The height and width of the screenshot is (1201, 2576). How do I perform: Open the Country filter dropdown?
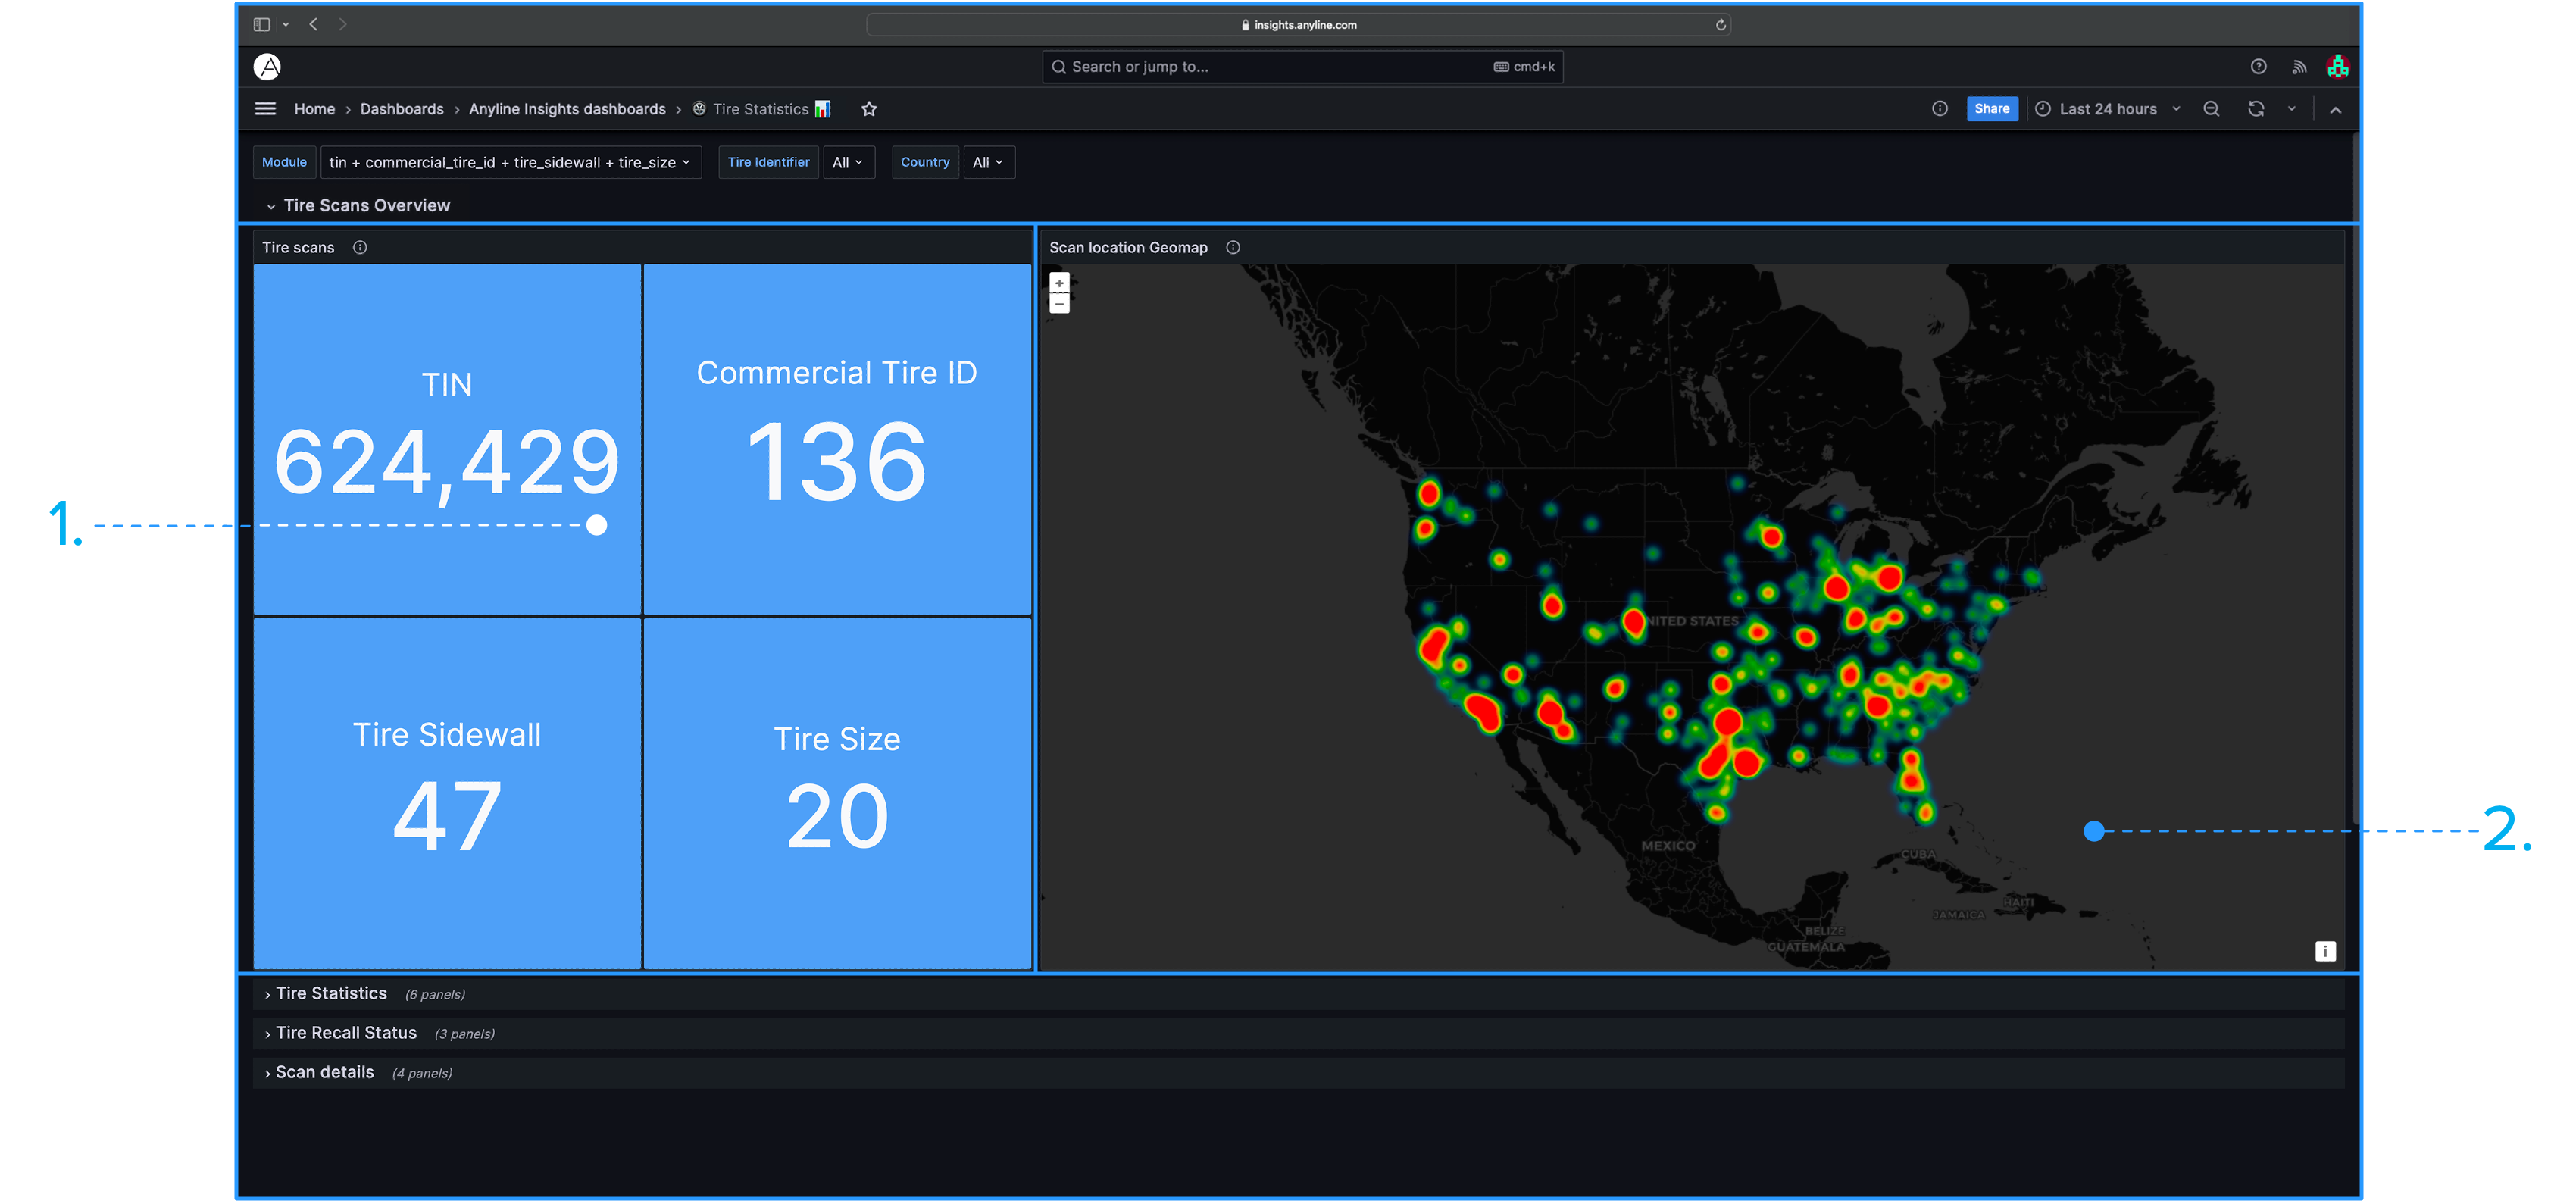coord(988,162)
